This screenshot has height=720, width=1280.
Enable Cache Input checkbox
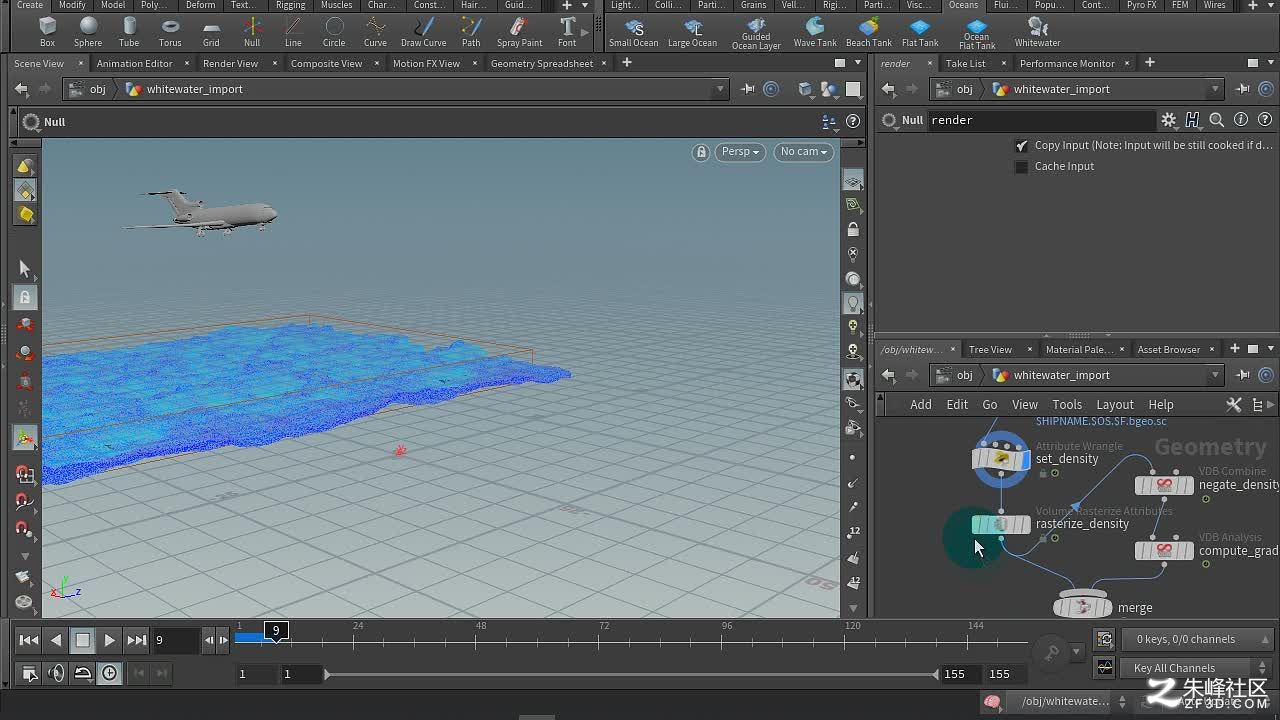[1021, 166]
